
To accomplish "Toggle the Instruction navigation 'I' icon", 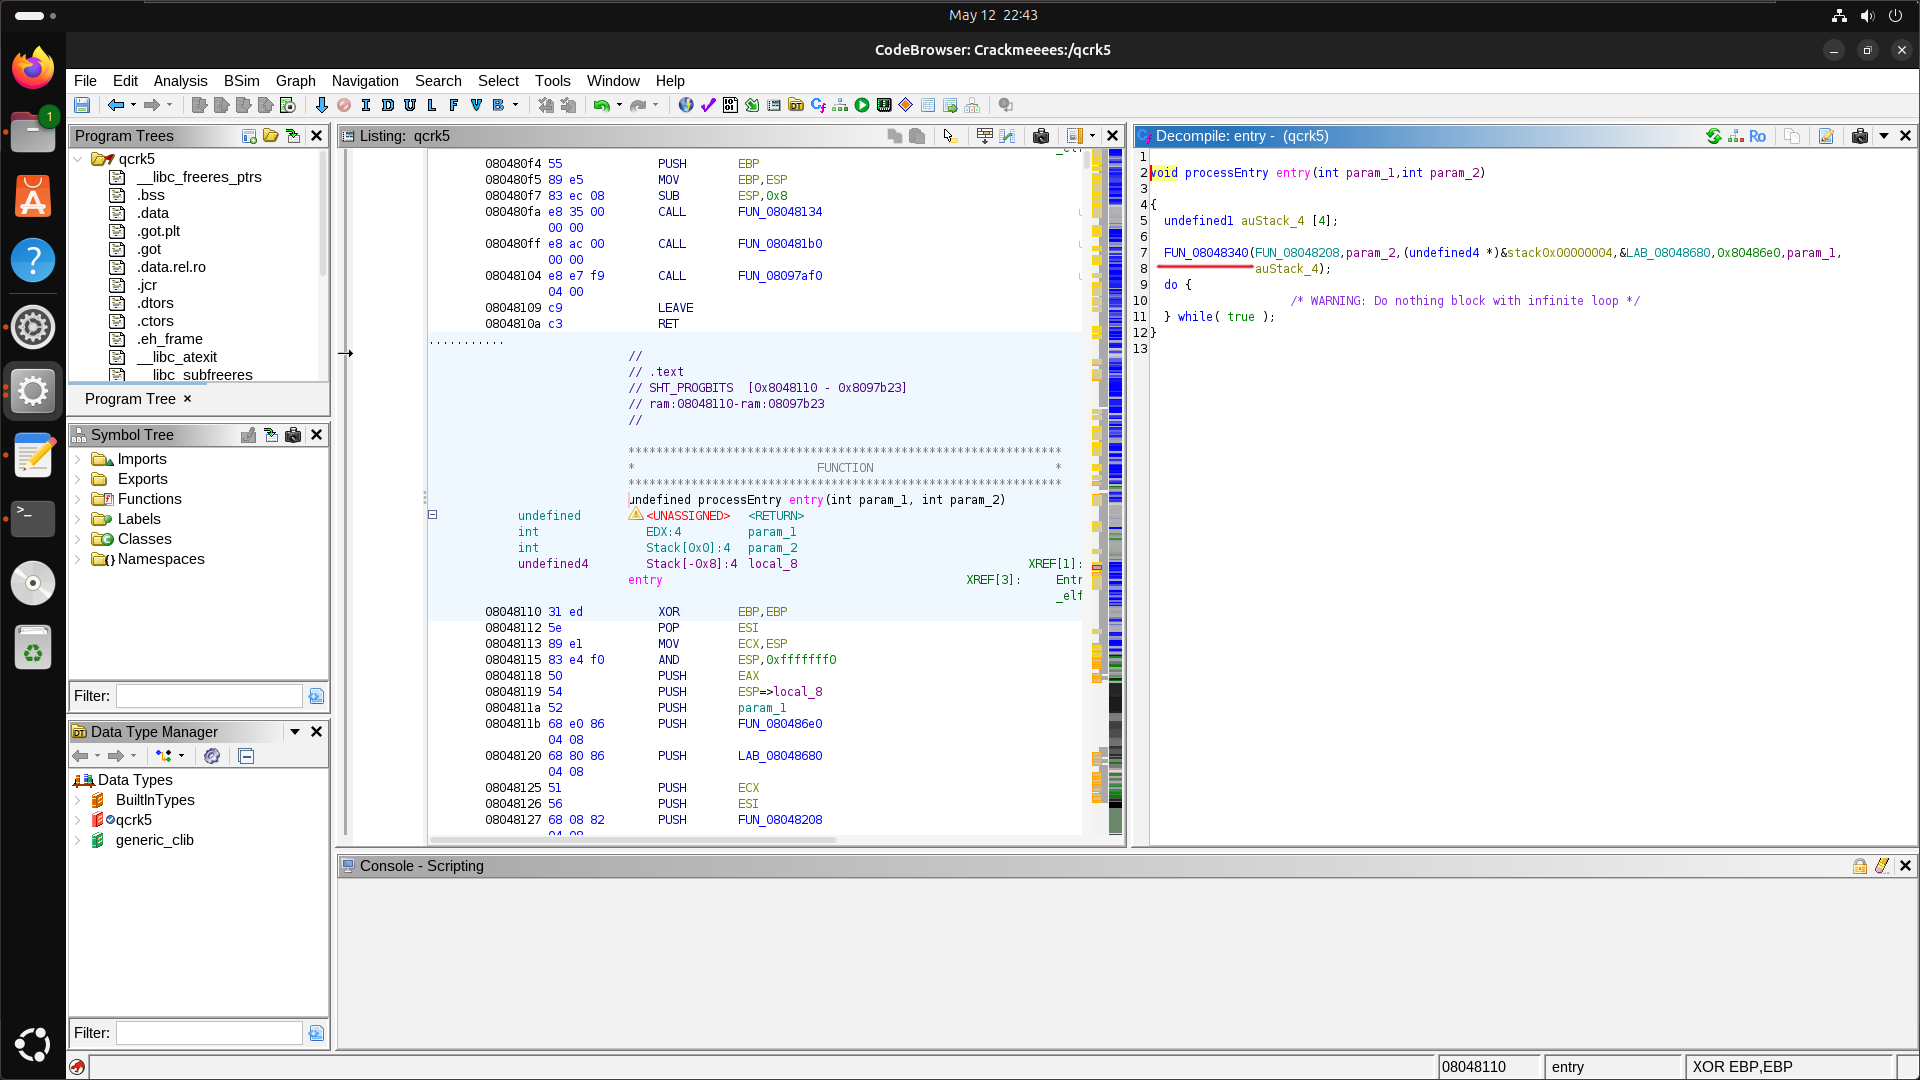I will pos(365,105).
